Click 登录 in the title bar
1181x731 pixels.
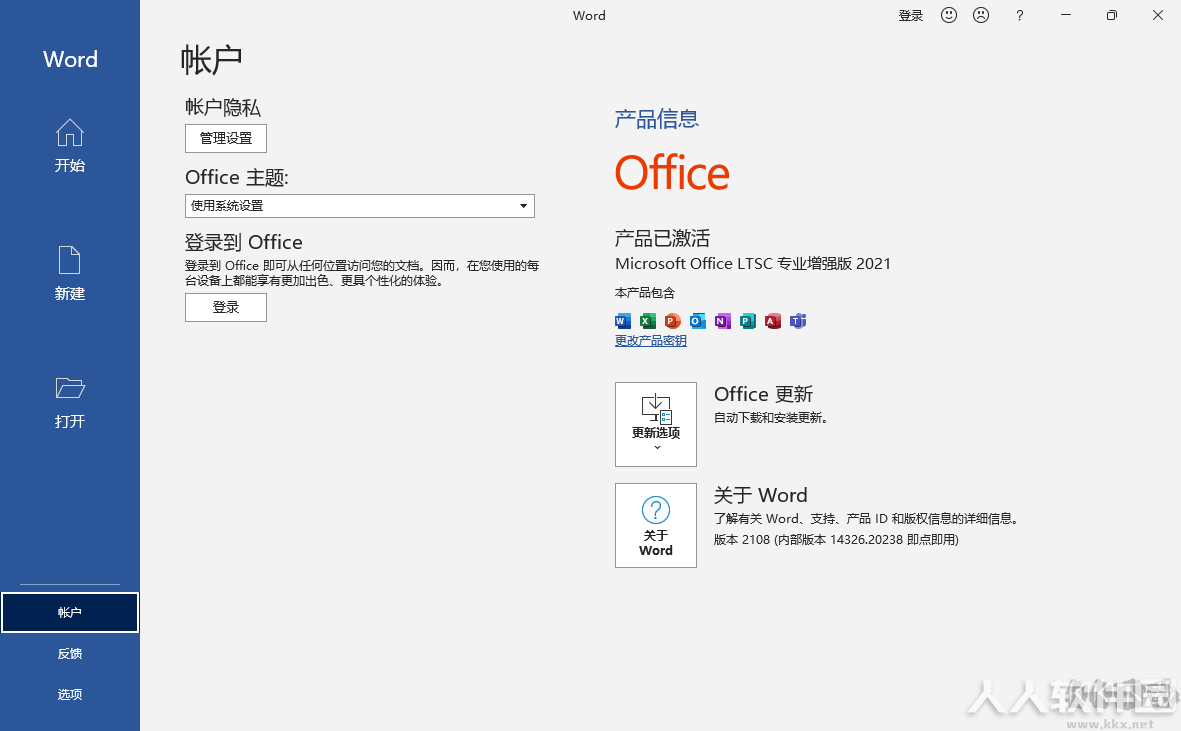911,15
